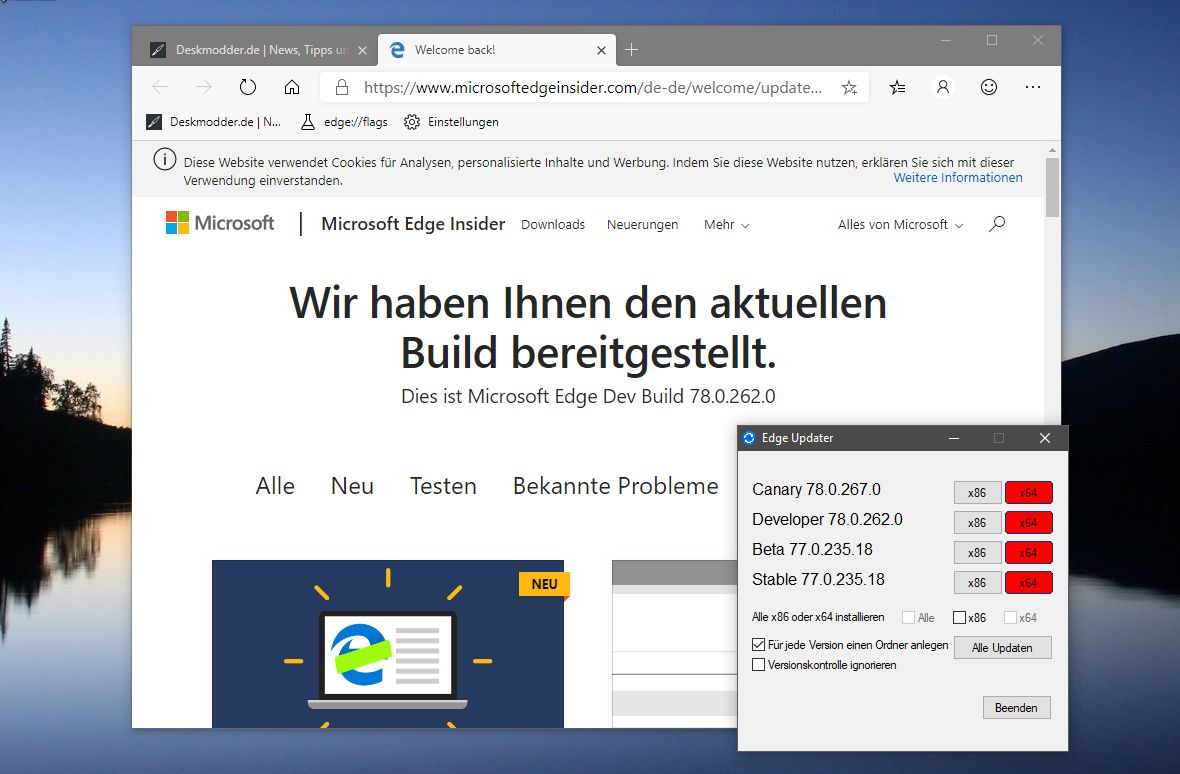Viewport: 1180px width, 774px height.
Task: Download Developer x64 build
Action: point(1028,523)
